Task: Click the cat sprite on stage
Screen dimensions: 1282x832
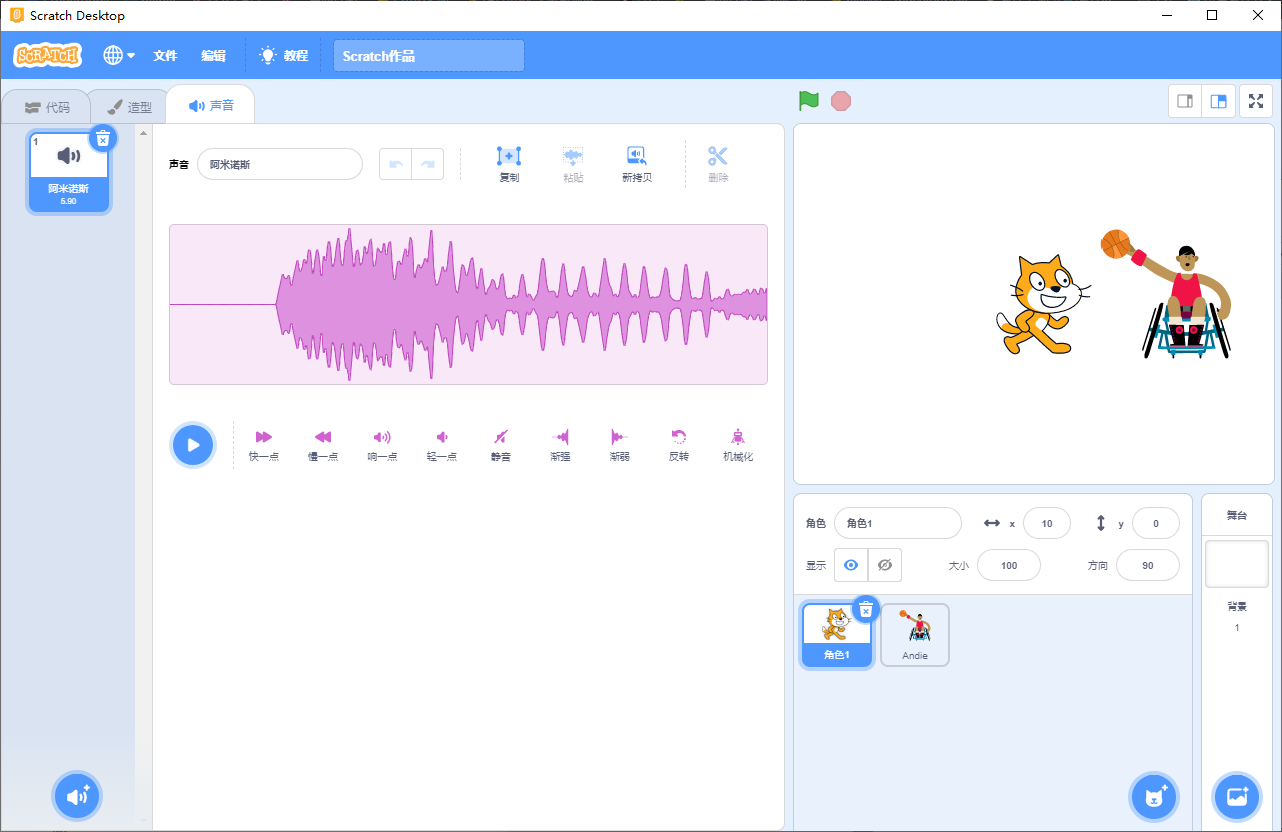Action: pyautogui.click(x=1043, y=304)
